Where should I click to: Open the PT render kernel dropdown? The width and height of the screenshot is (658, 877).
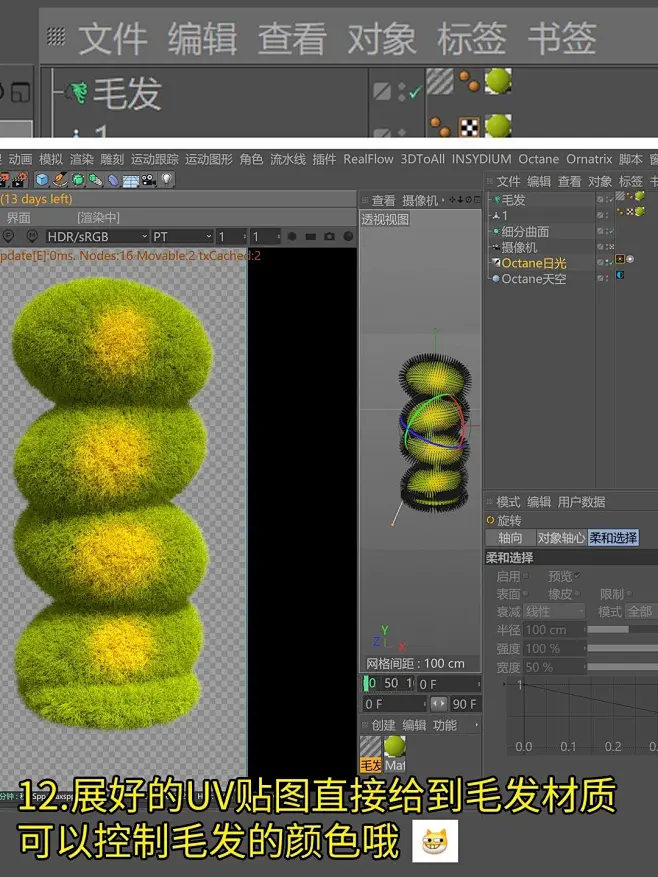coord(182,236)
